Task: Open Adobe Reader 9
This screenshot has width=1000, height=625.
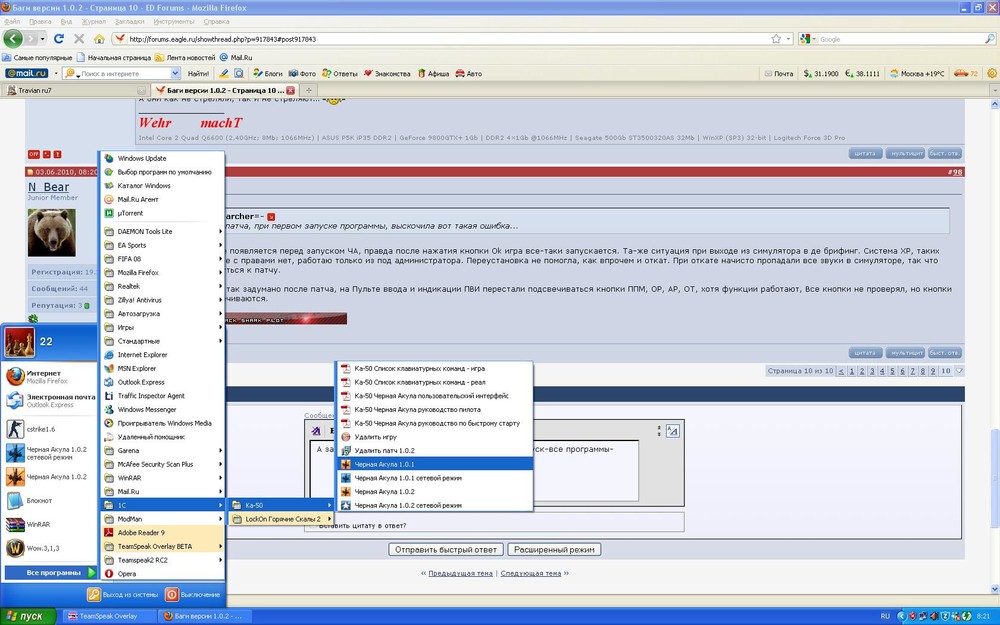Action: click(x=163, y=533)
